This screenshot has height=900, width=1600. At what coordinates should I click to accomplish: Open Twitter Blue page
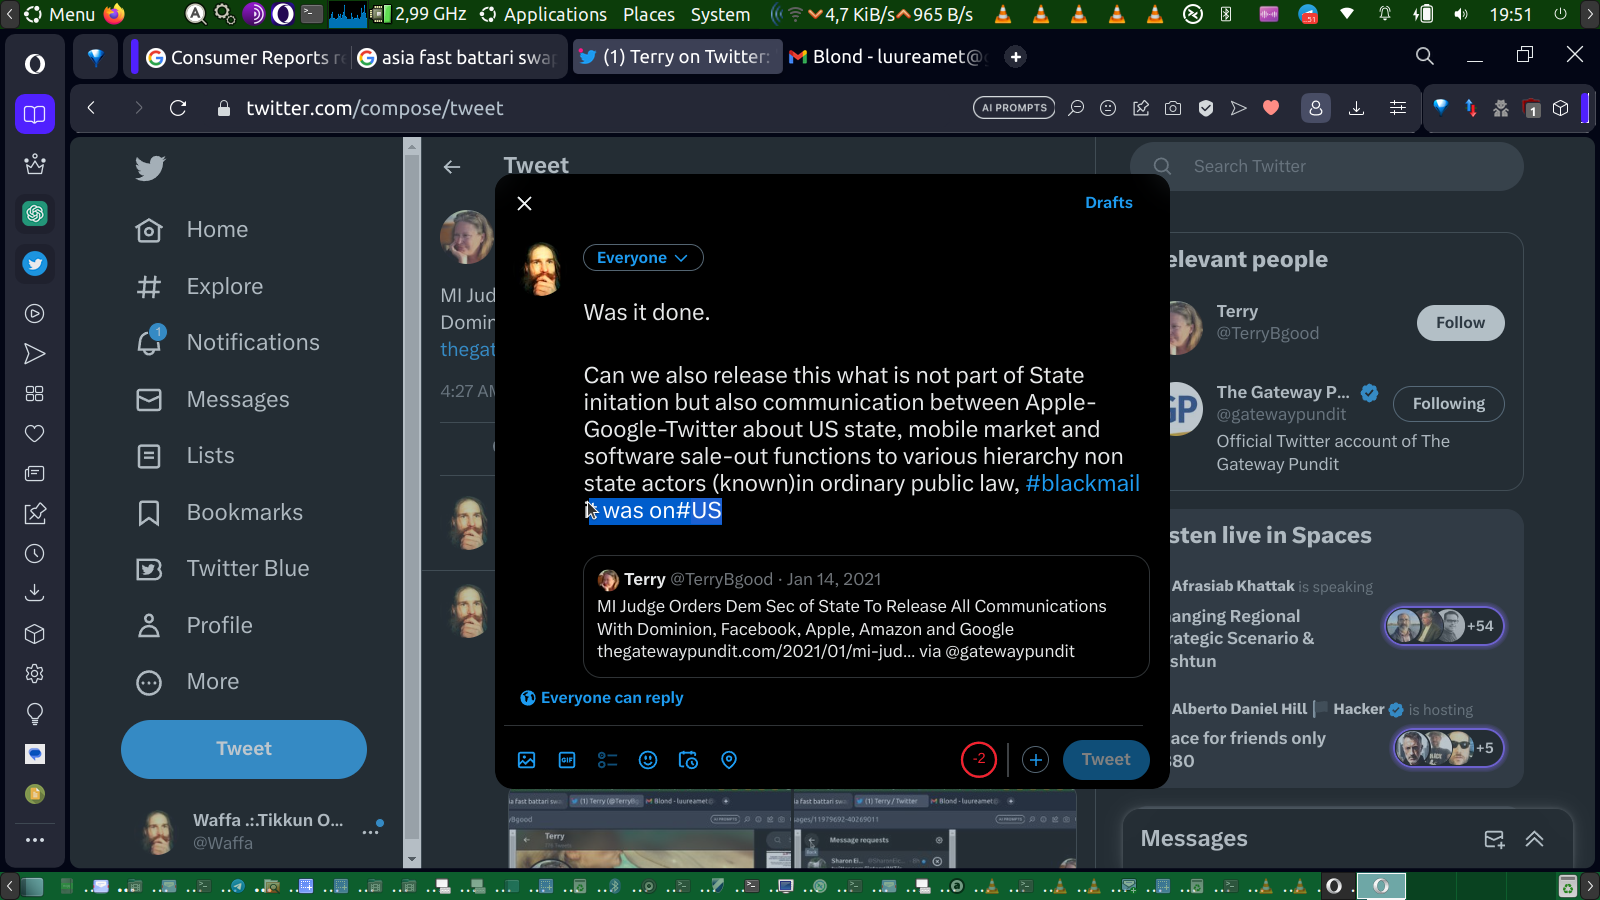coord(223,569)
